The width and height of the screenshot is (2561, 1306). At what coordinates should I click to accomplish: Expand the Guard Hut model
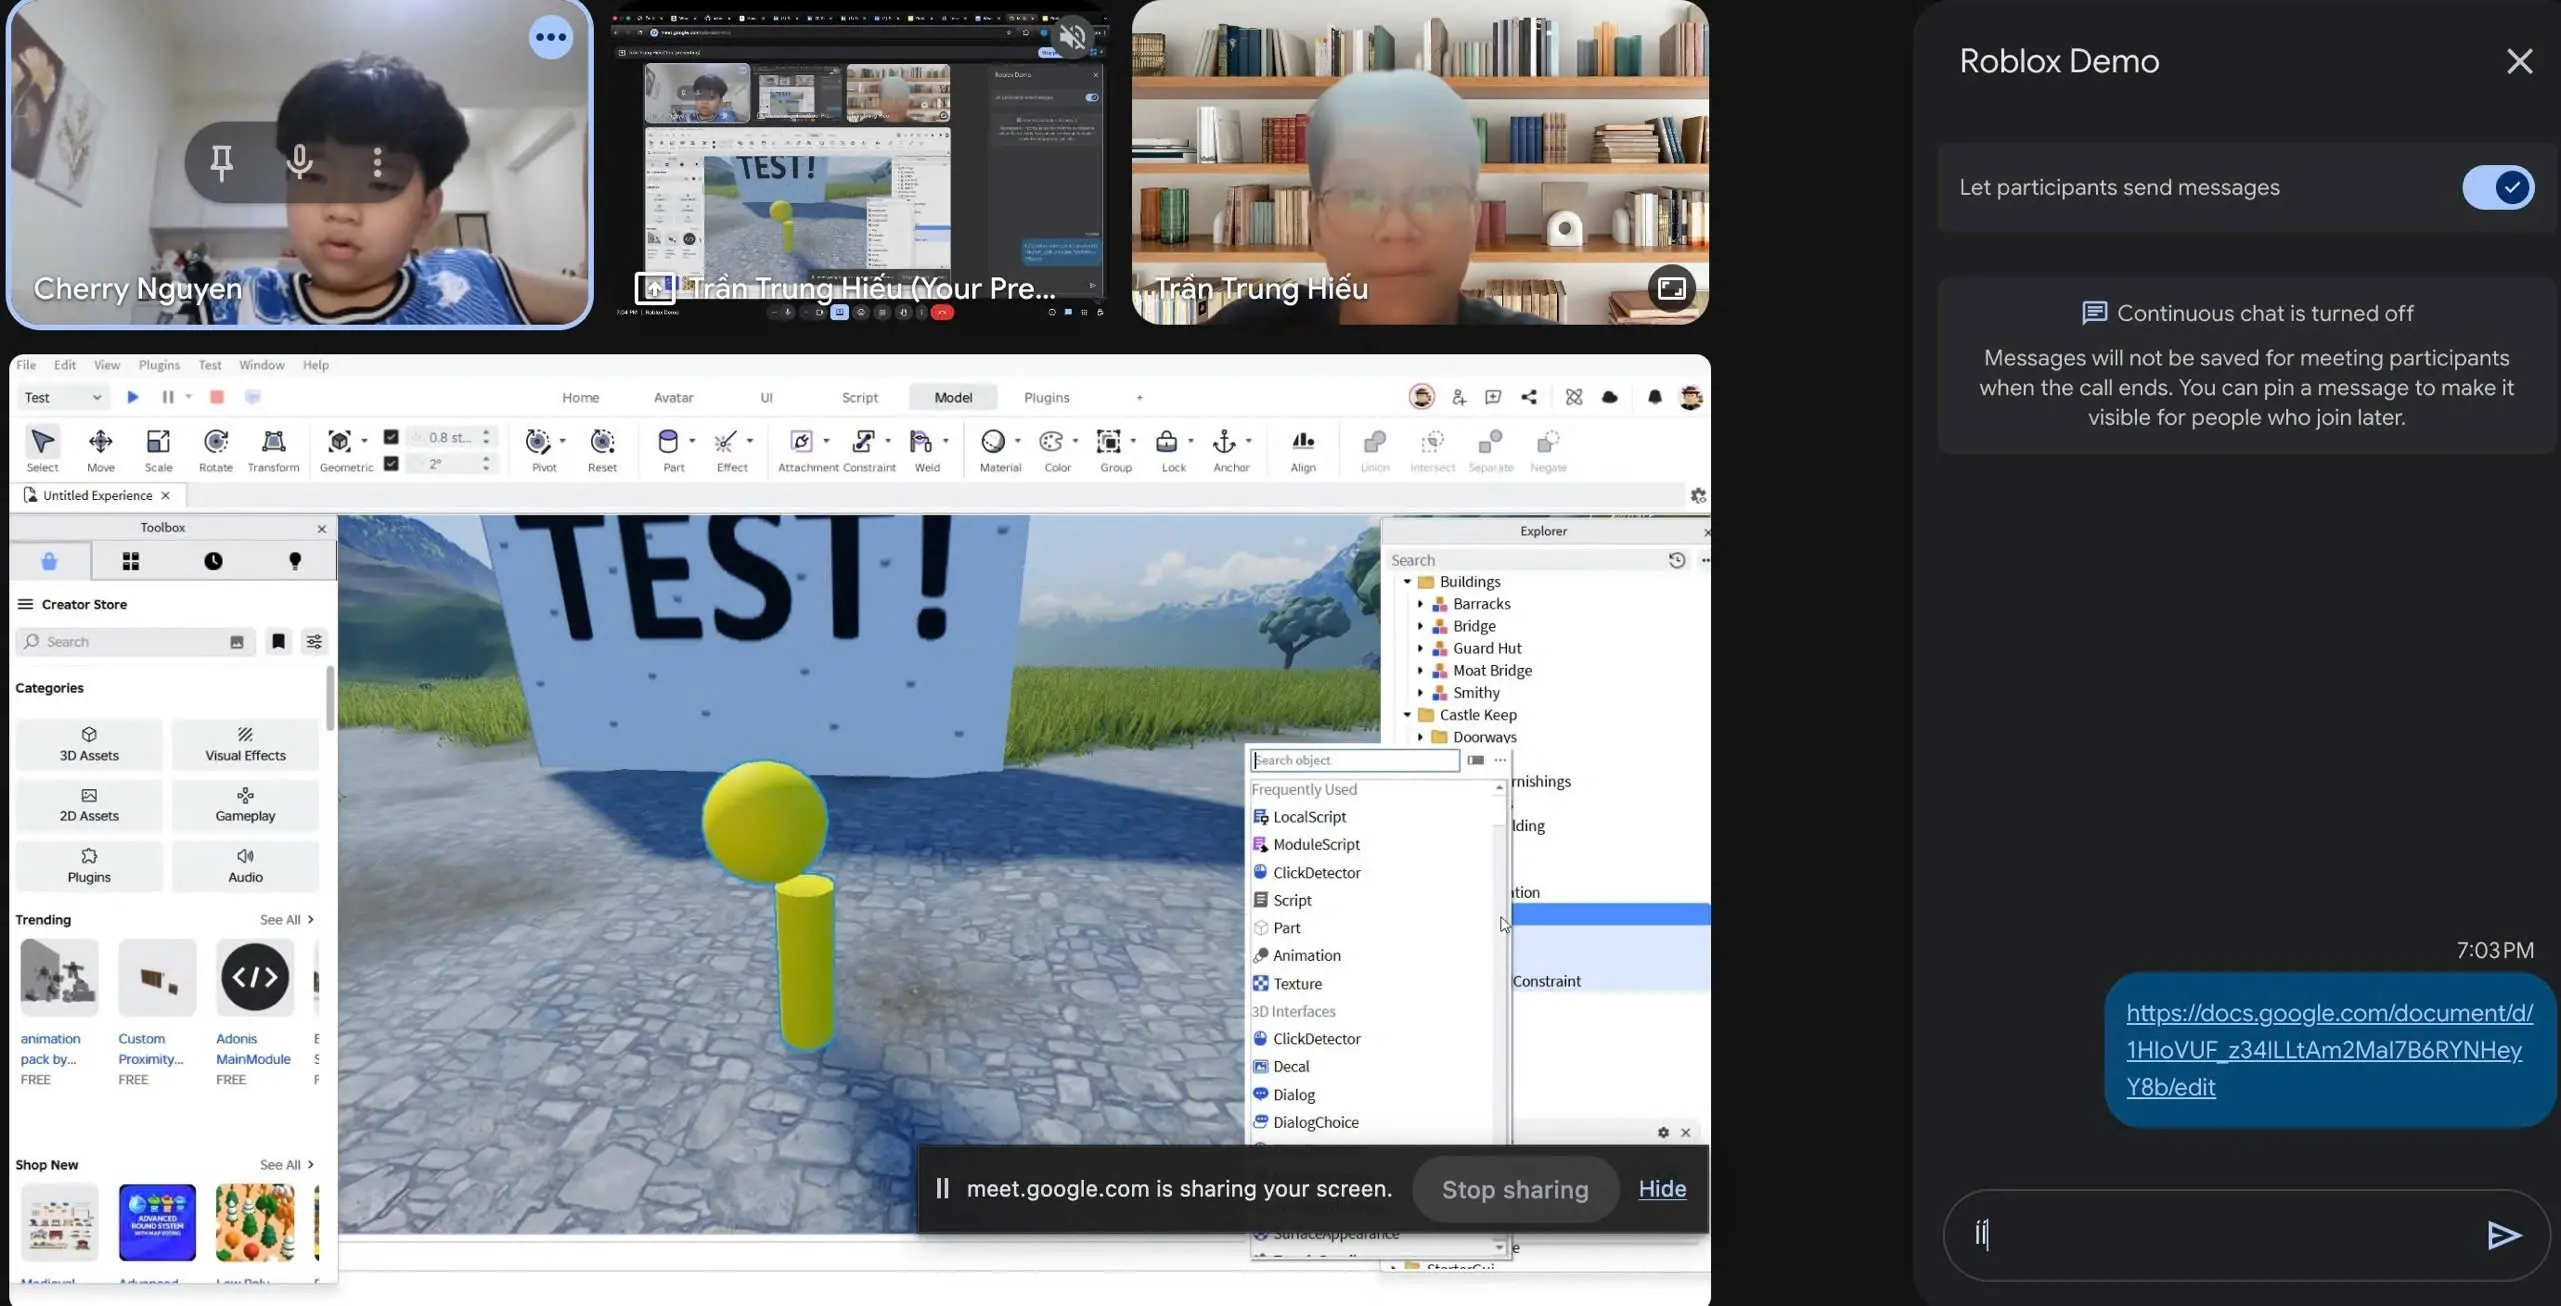click(x=1420, y=648)
